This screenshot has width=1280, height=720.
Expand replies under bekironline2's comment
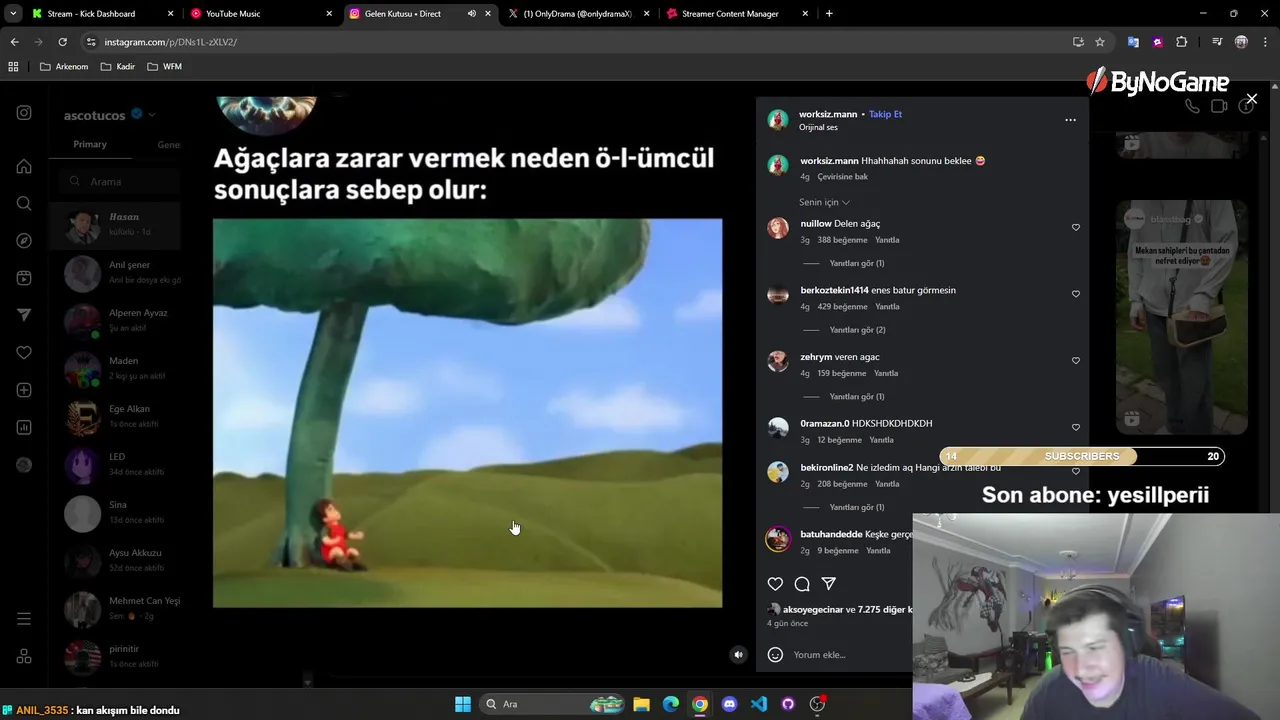857,507
